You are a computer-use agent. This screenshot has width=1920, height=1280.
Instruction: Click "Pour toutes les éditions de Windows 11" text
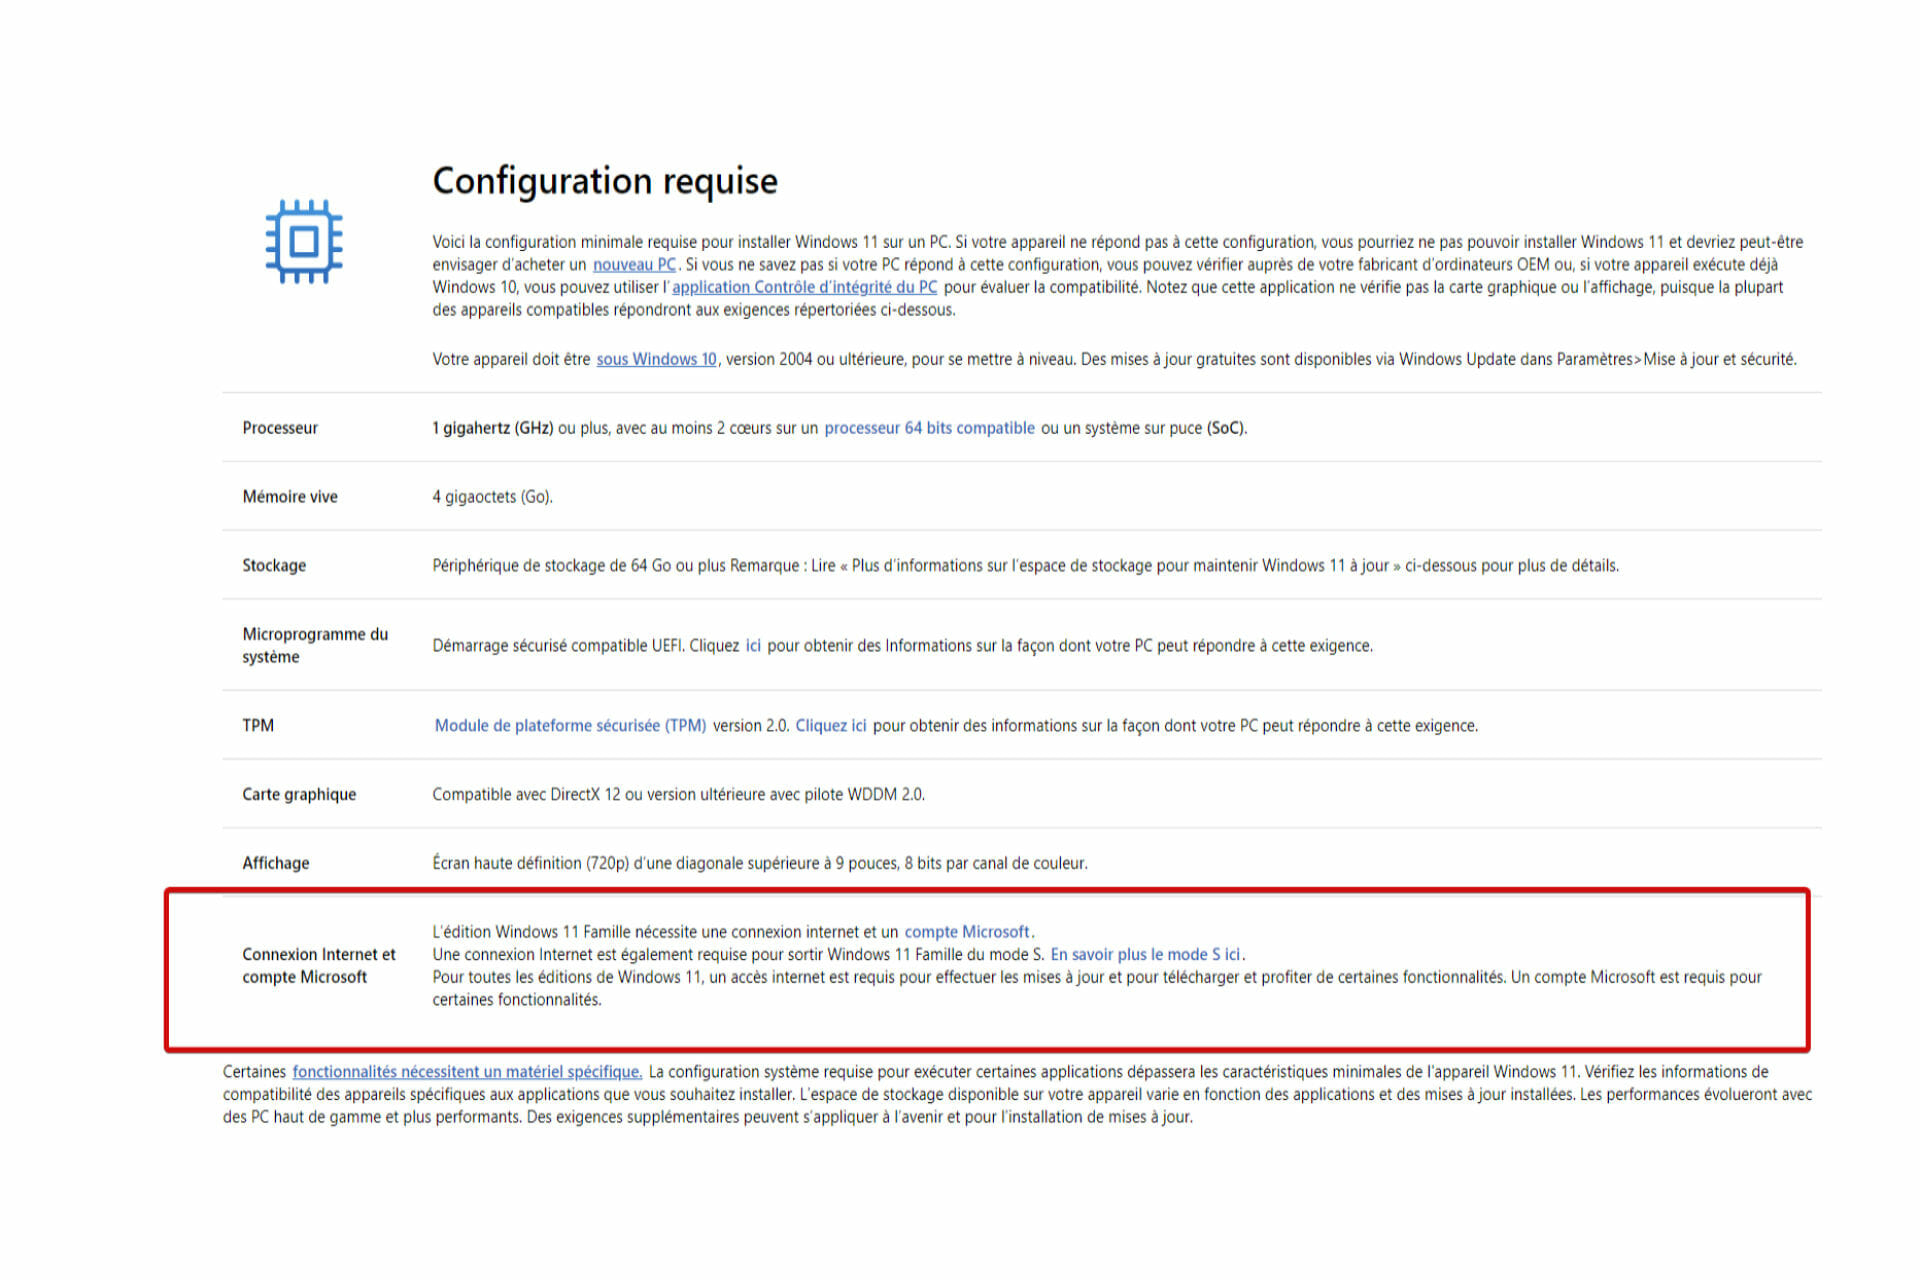(568, 978)
